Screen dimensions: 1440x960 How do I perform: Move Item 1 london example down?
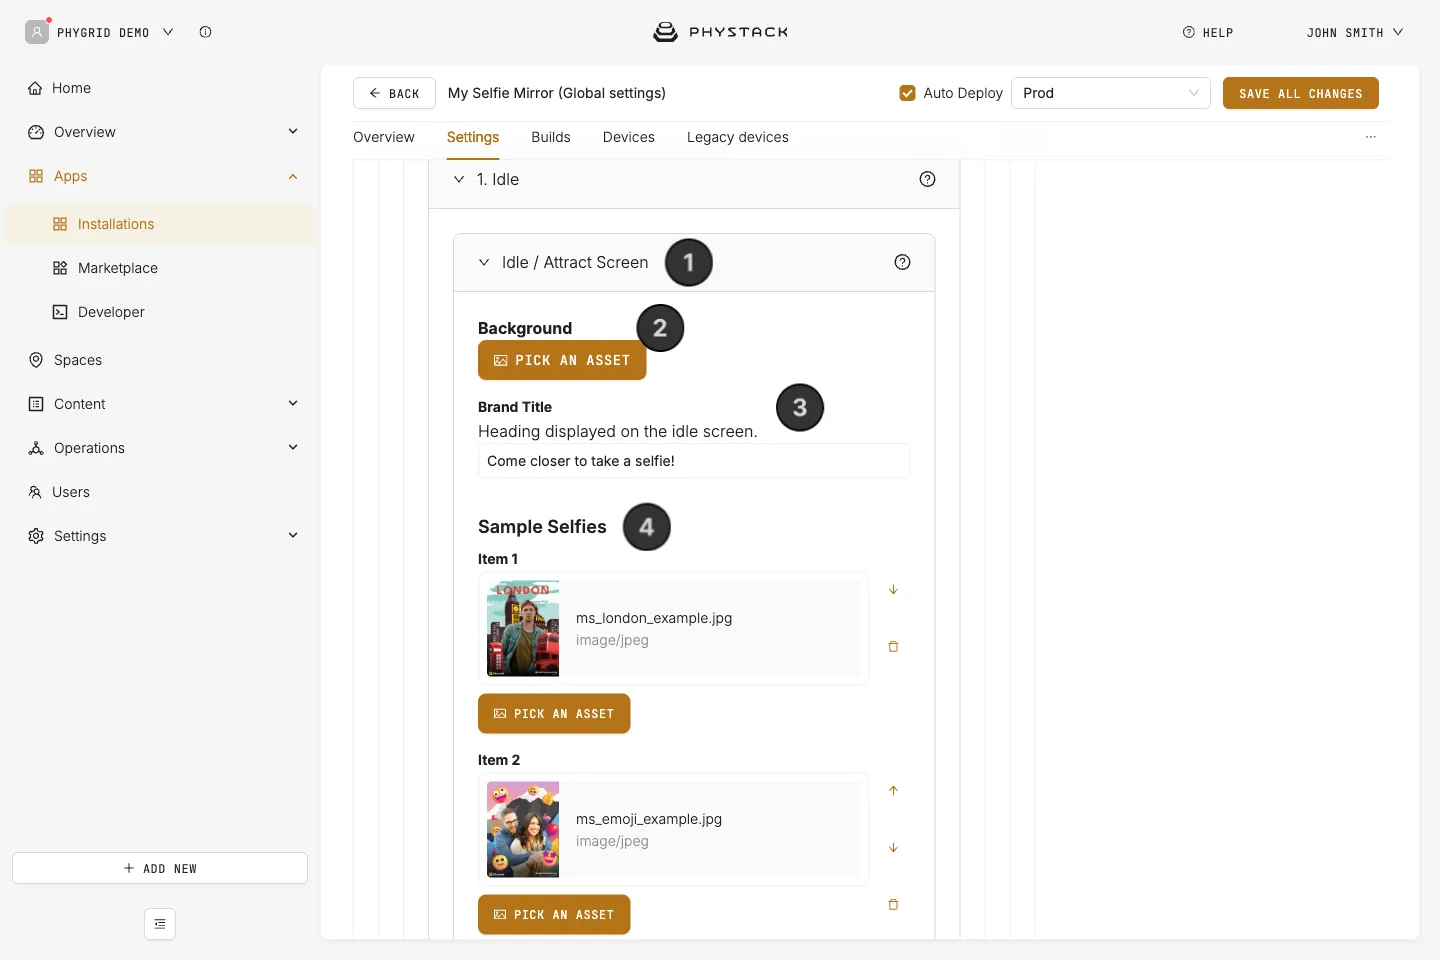893,590
